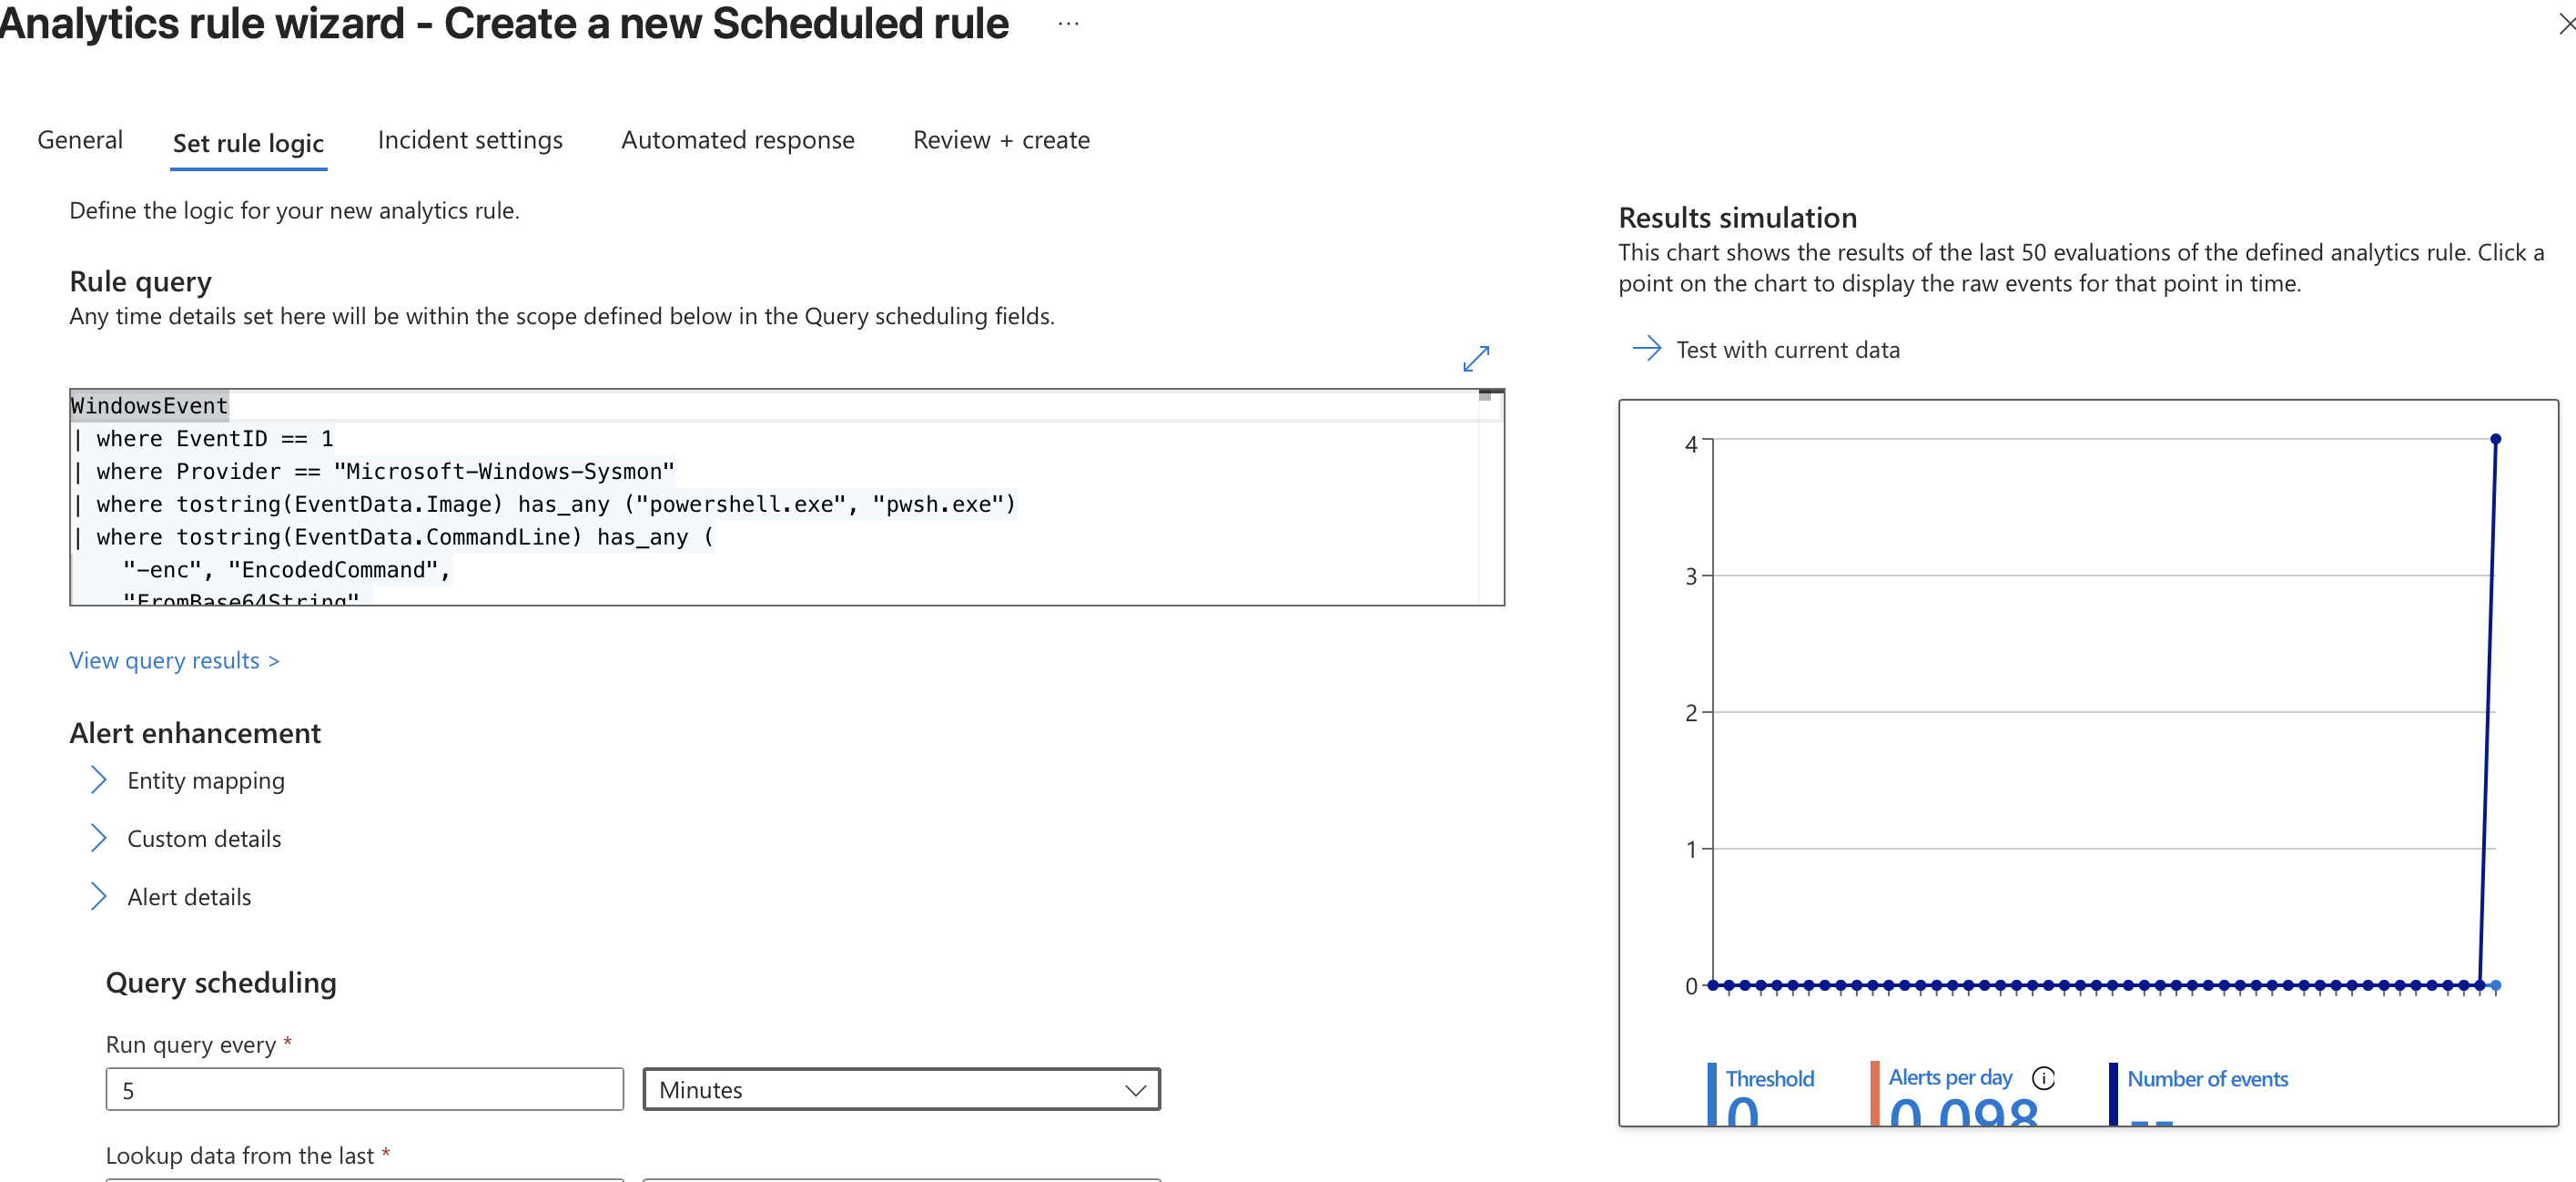The image size is (2576, 1182).
Task: Expand the rule query to full screen
Action: [x=1477, y=358]
